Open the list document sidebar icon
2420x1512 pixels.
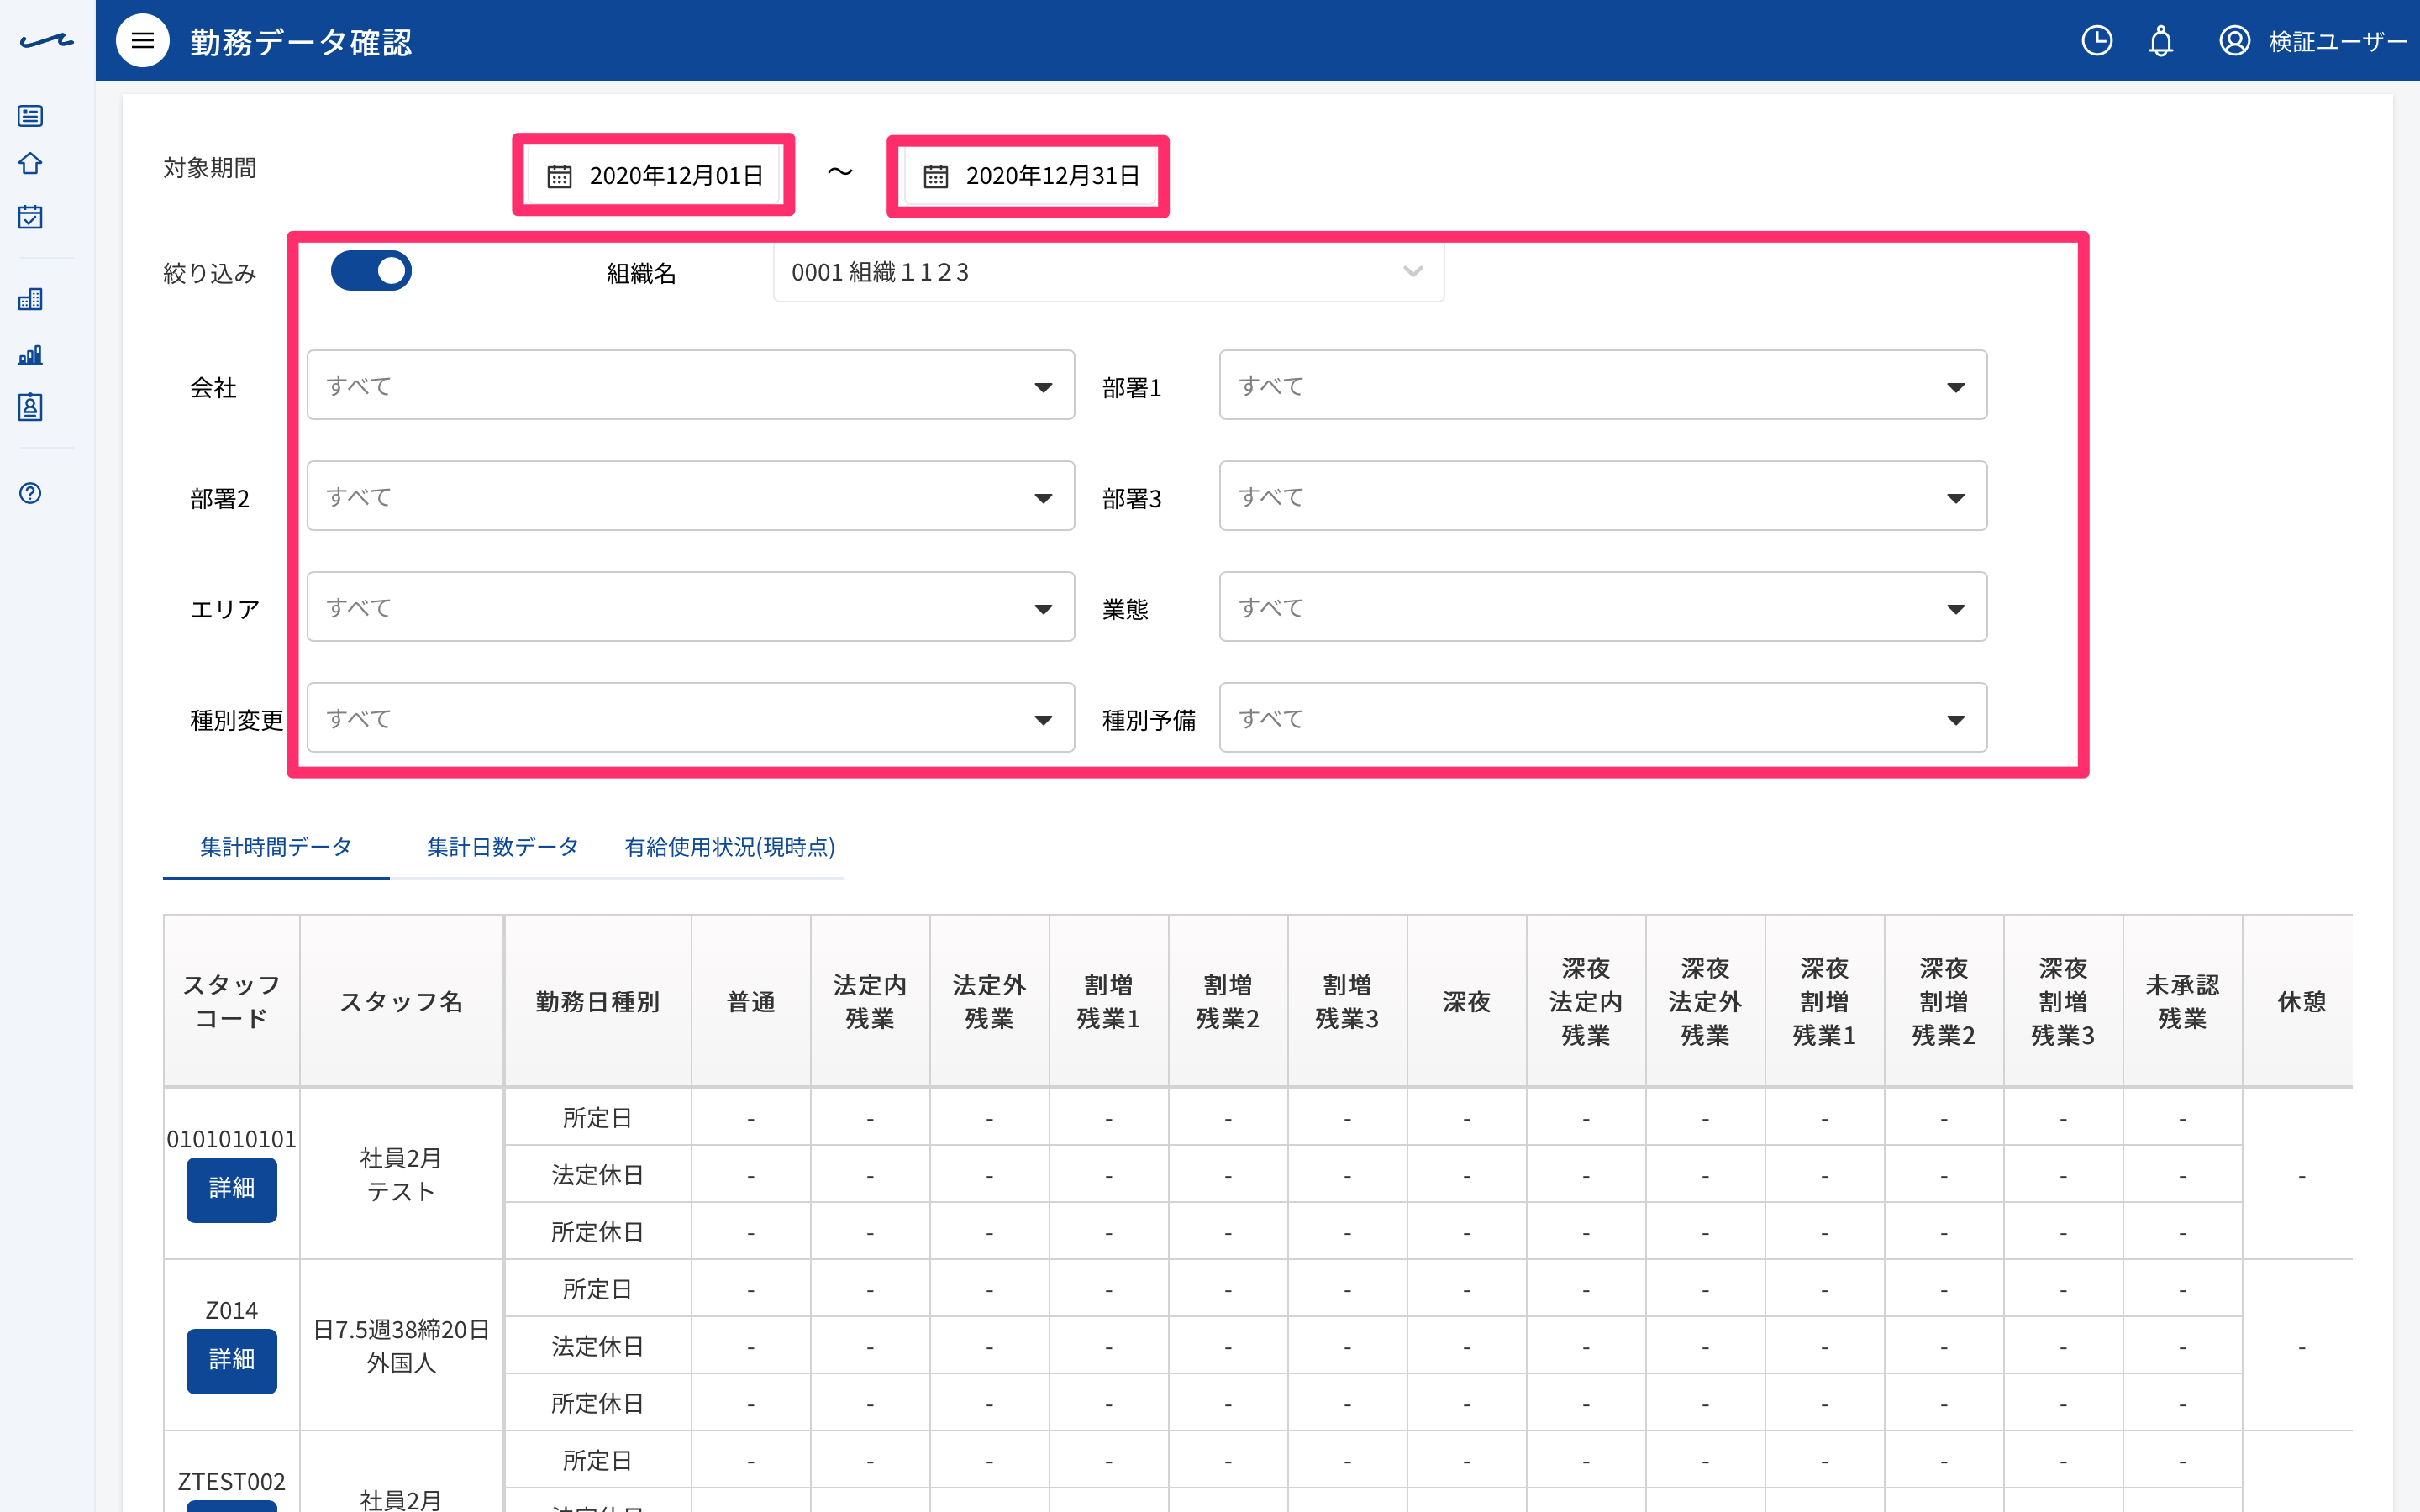[31, 116]
